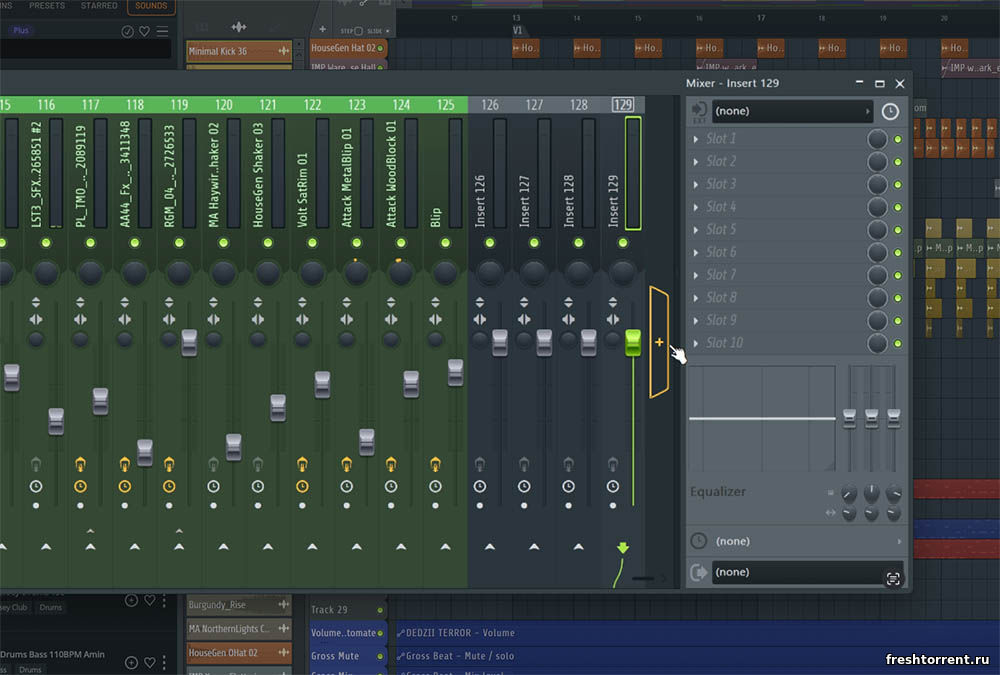Screen dimensions: 1000x675
Task: Switch to the STARRED browser tab
Action: pos(99,6)
